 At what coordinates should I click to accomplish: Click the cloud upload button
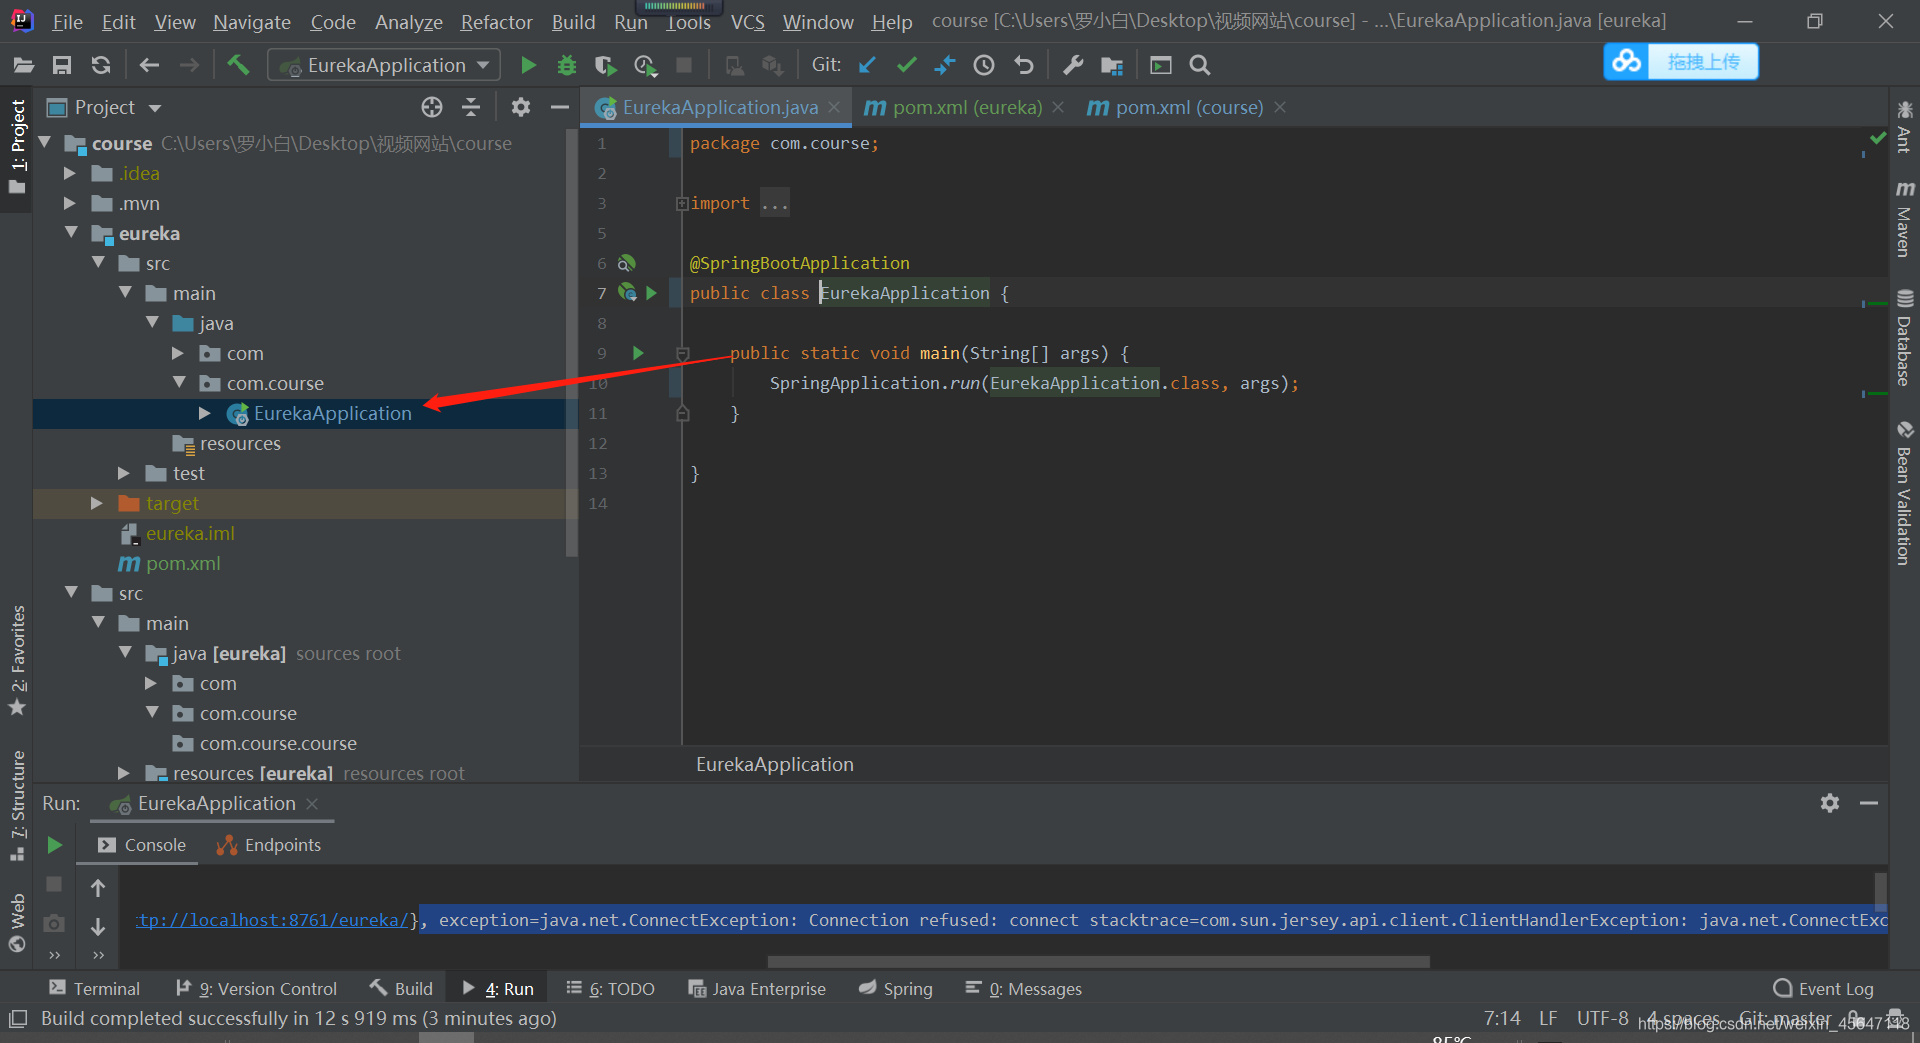1681,62
